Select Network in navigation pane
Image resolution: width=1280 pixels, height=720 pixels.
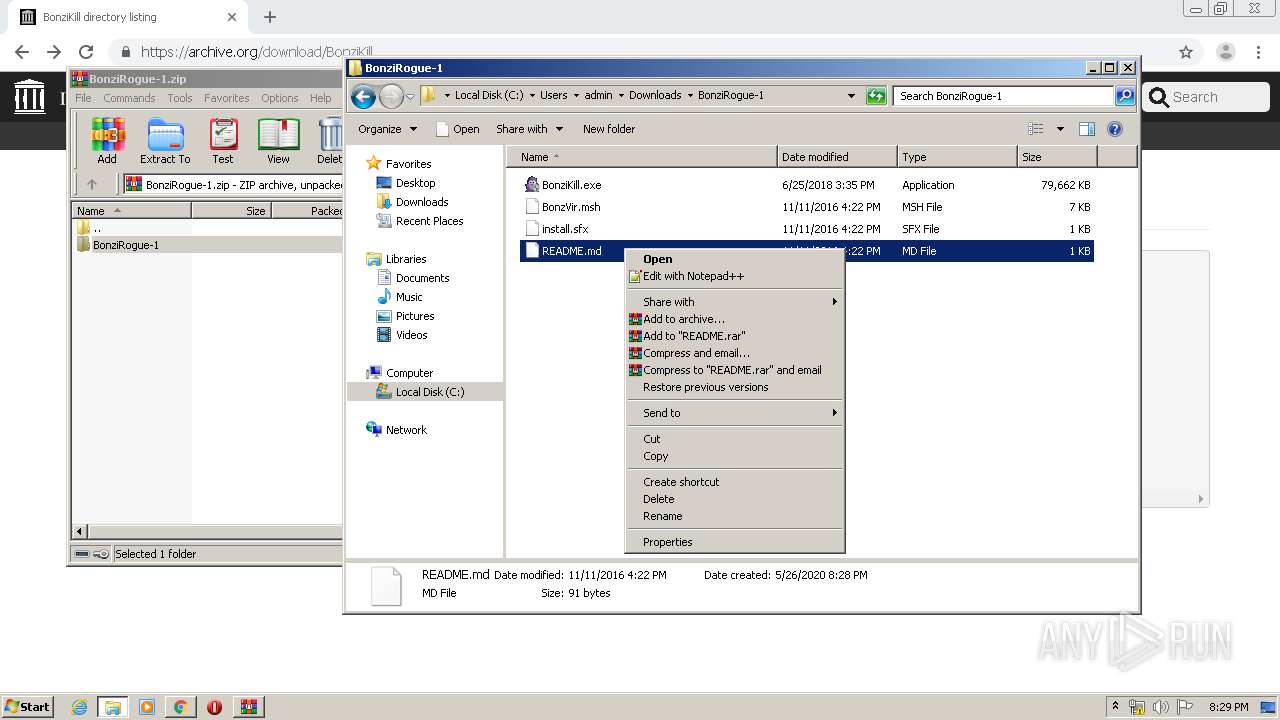[x=397, y=430]
